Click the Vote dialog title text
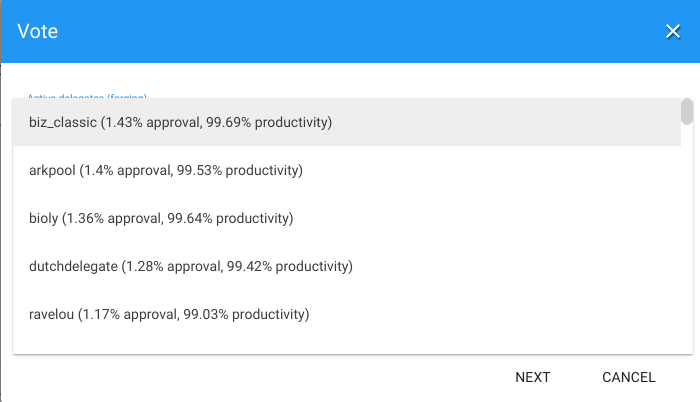This screenshot has height=402, width=700. [38, 31]
